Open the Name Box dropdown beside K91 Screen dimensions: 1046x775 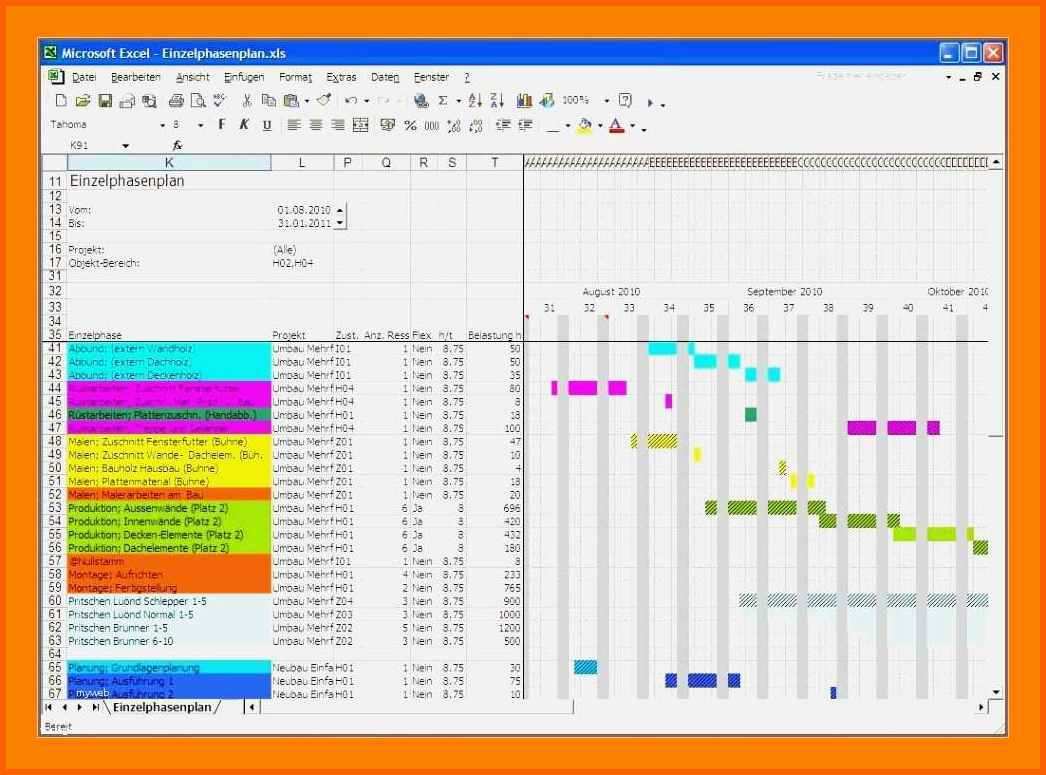pos(125,145)
